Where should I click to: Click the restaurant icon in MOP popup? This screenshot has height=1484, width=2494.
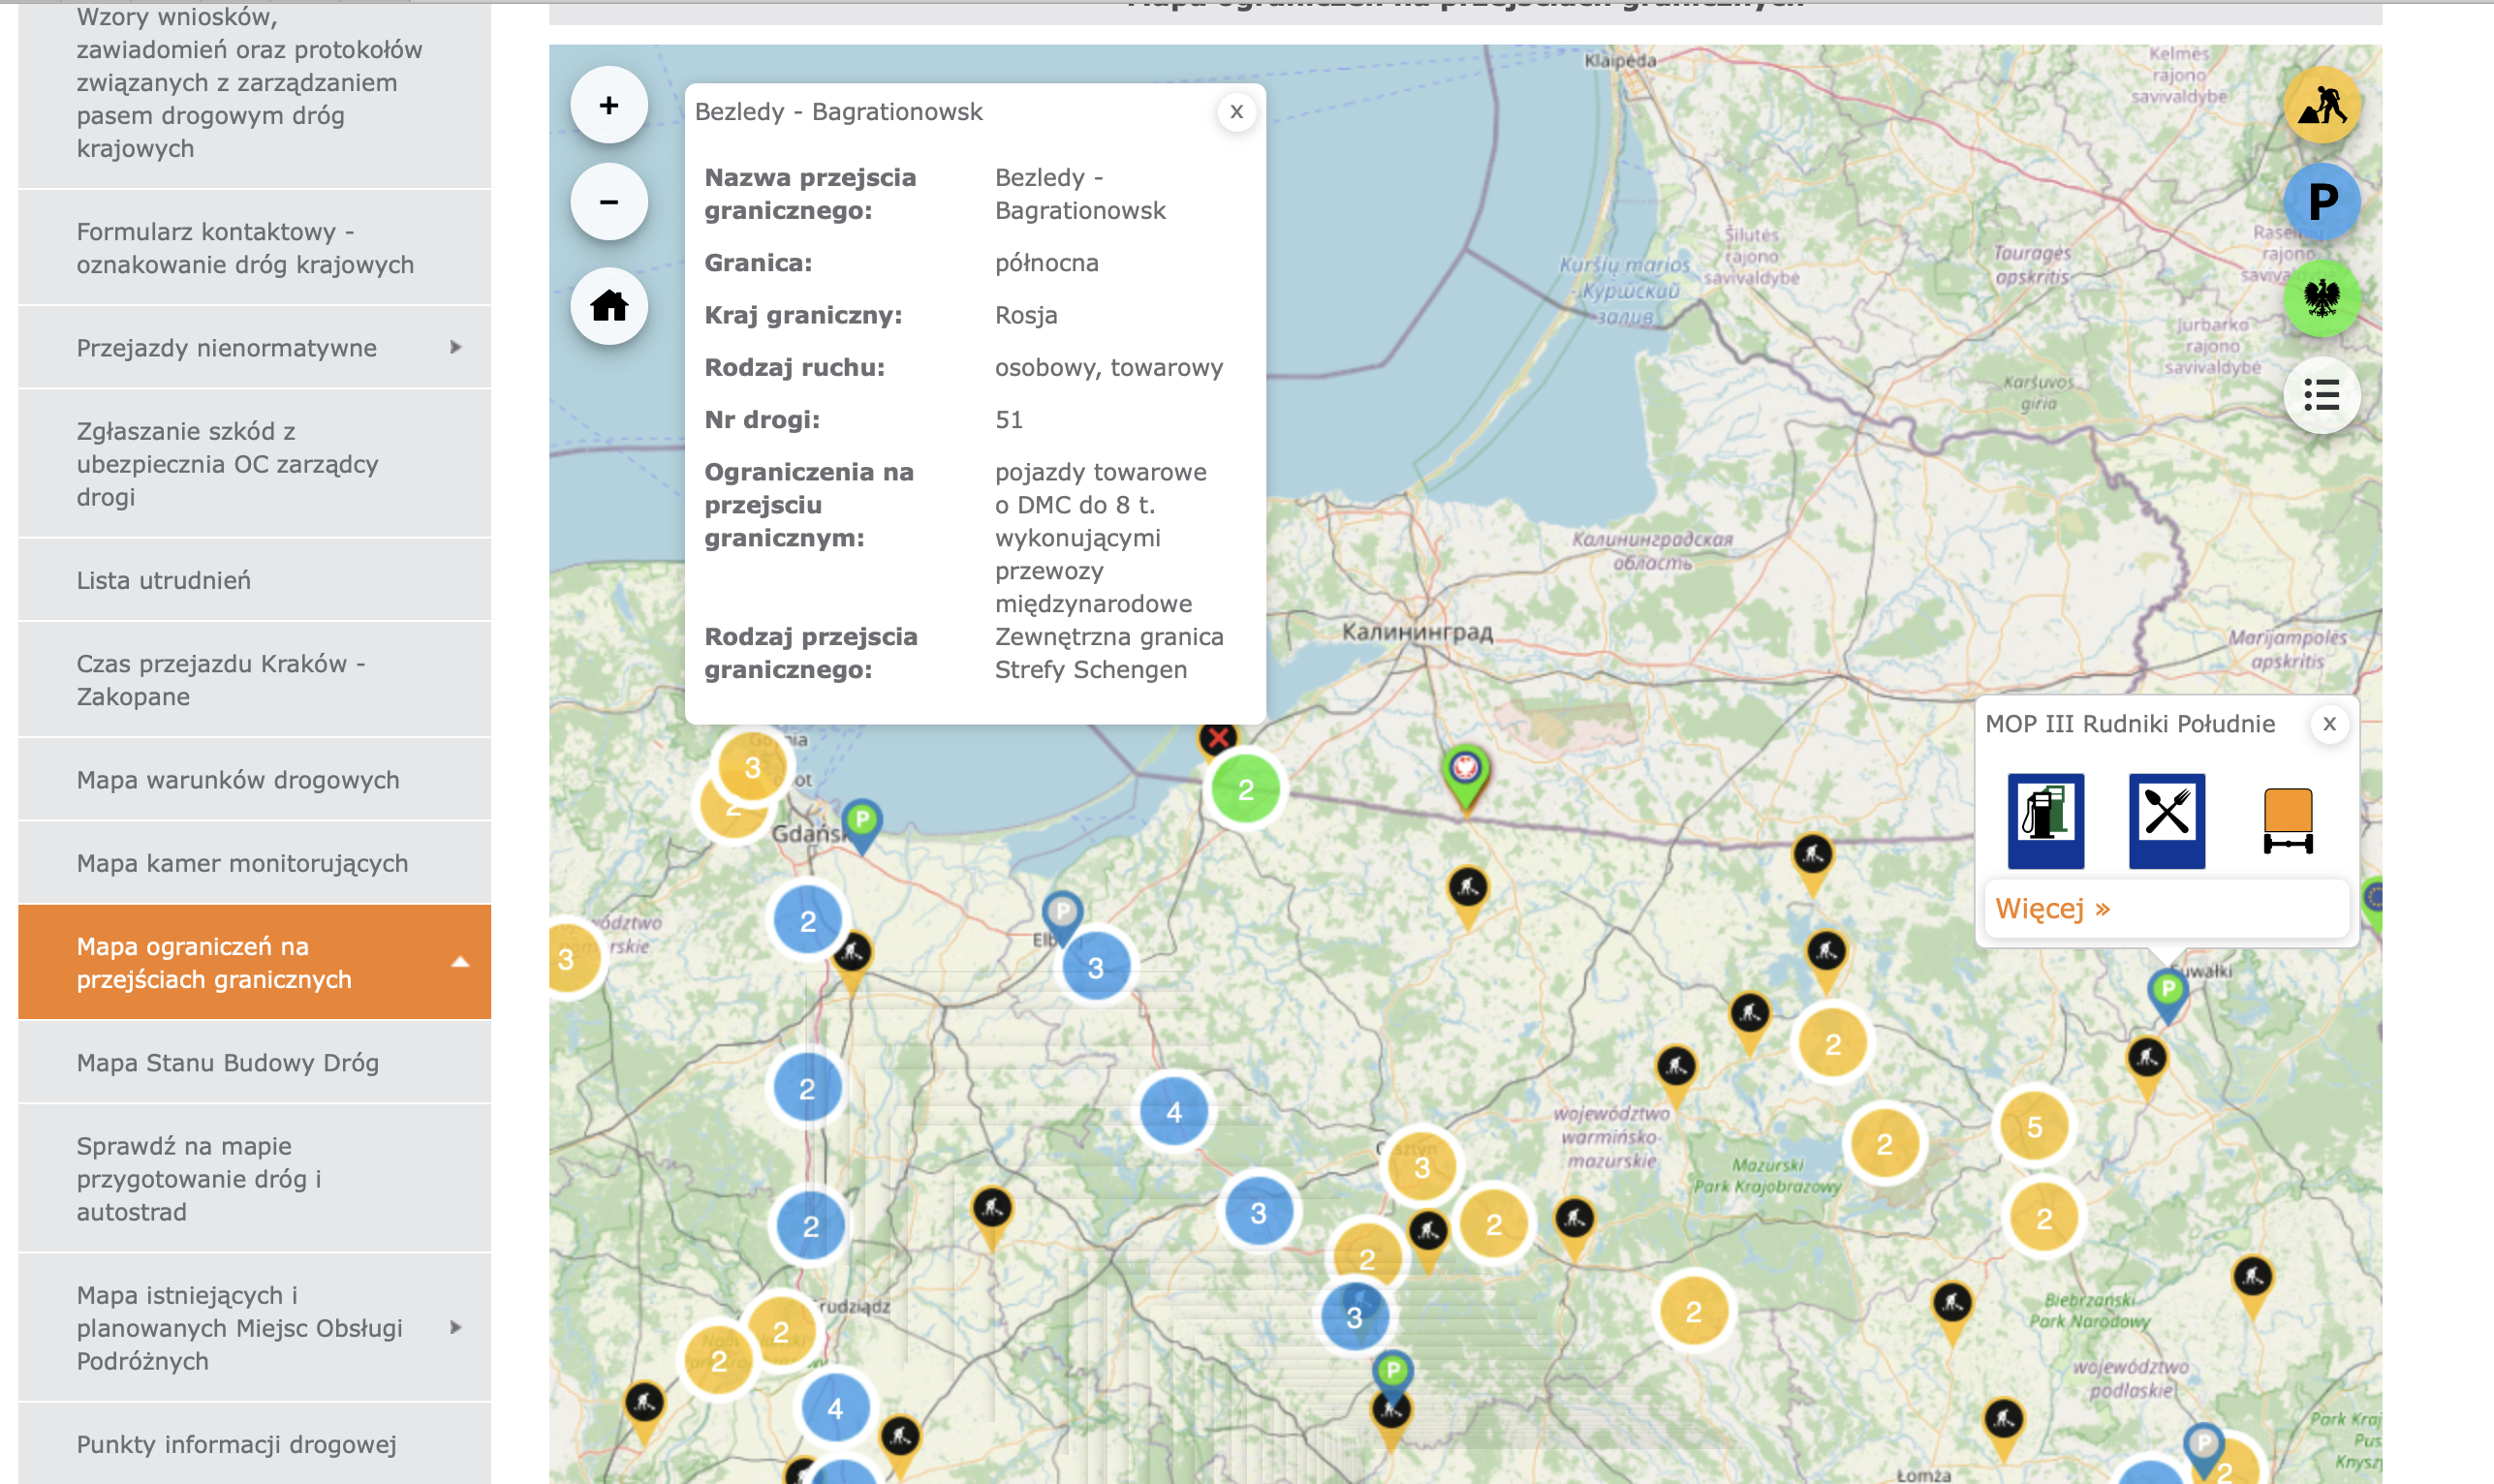tap(2166, 820)
